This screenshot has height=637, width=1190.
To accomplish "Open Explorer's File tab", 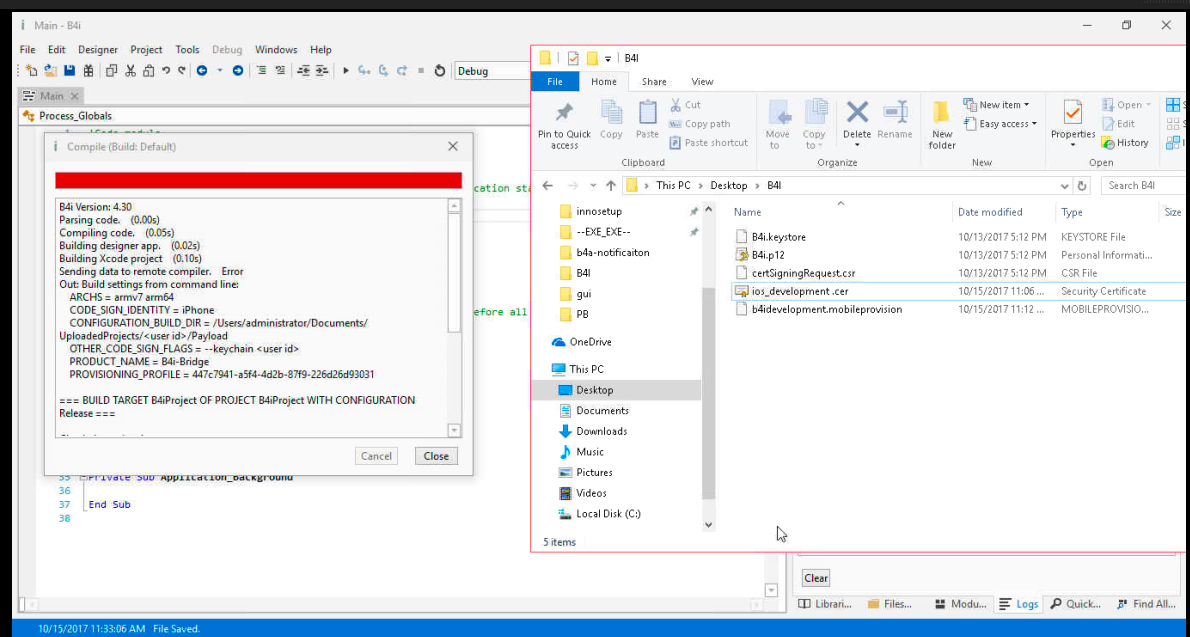I will [x=555, y=81].
